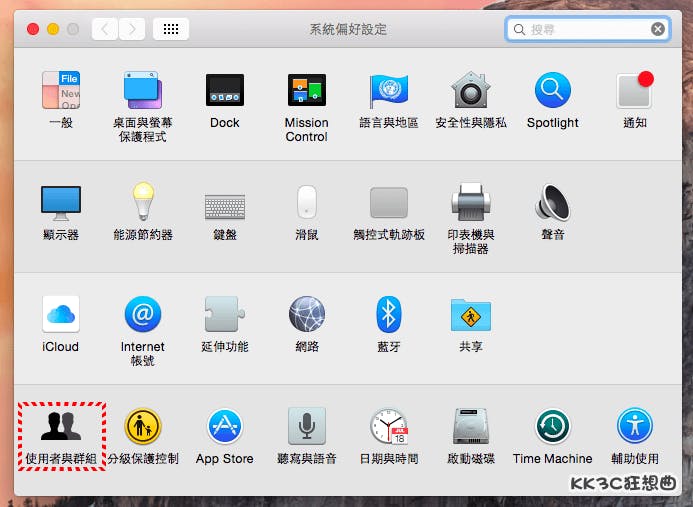Open 觸控式軌跡板 preferences
Image resolution: width=693 pixels, height=507 pixels.
(x=388, y=202)
